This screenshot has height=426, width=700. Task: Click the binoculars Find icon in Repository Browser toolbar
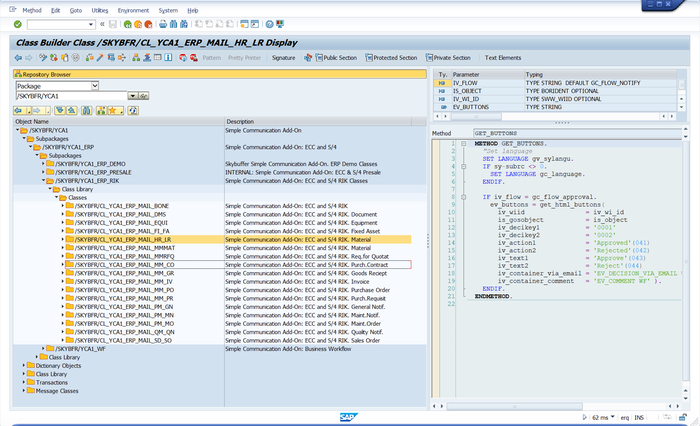pos(87,110)
